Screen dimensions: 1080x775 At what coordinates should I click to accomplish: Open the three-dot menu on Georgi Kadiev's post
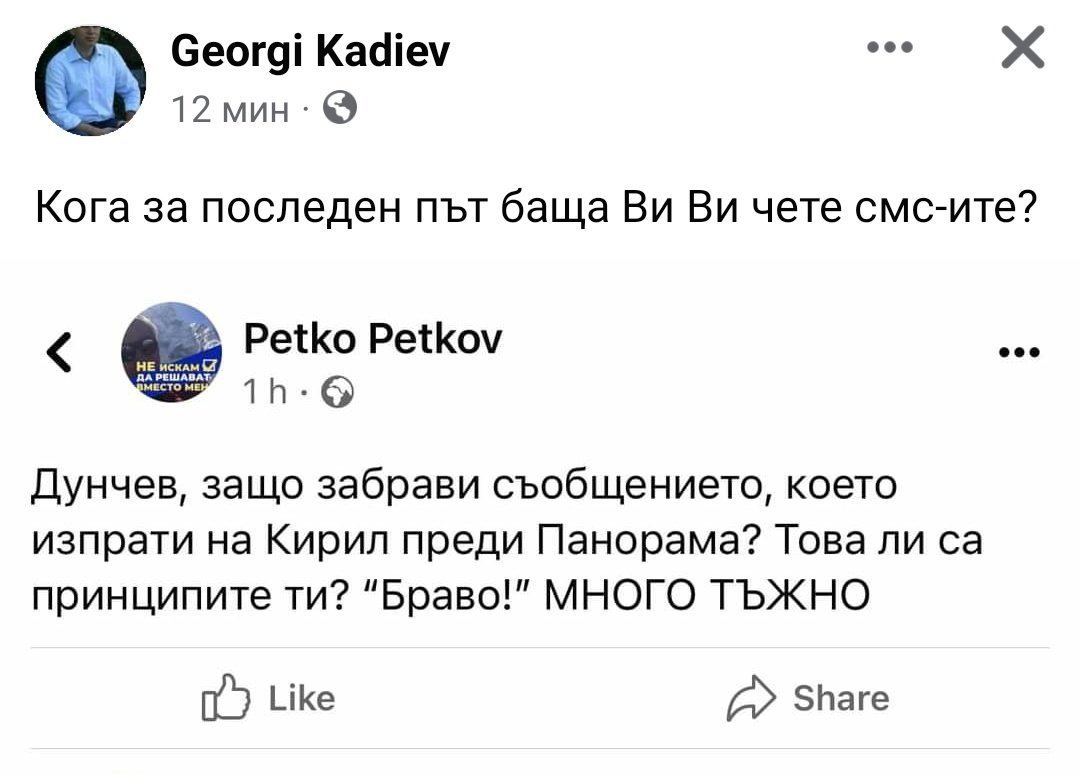pyautogui.click(x=890, y=48)
